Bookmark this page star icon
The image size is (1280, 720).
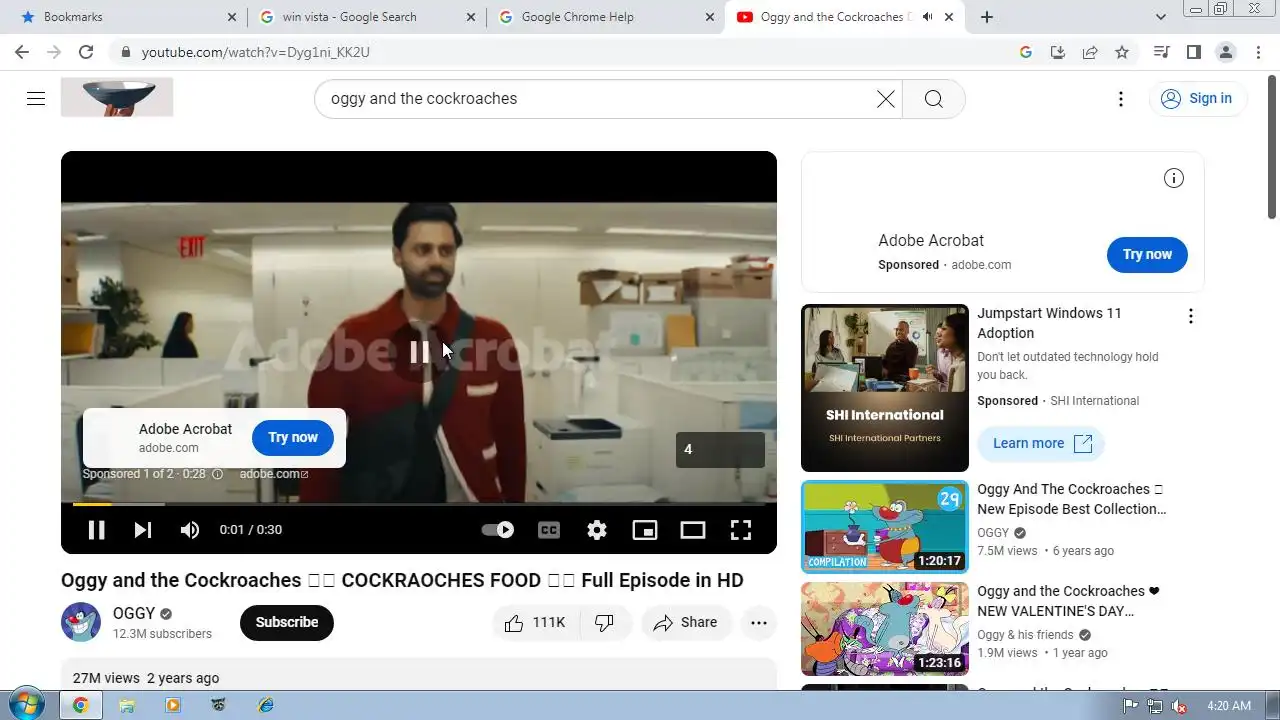coord(1122,52)
